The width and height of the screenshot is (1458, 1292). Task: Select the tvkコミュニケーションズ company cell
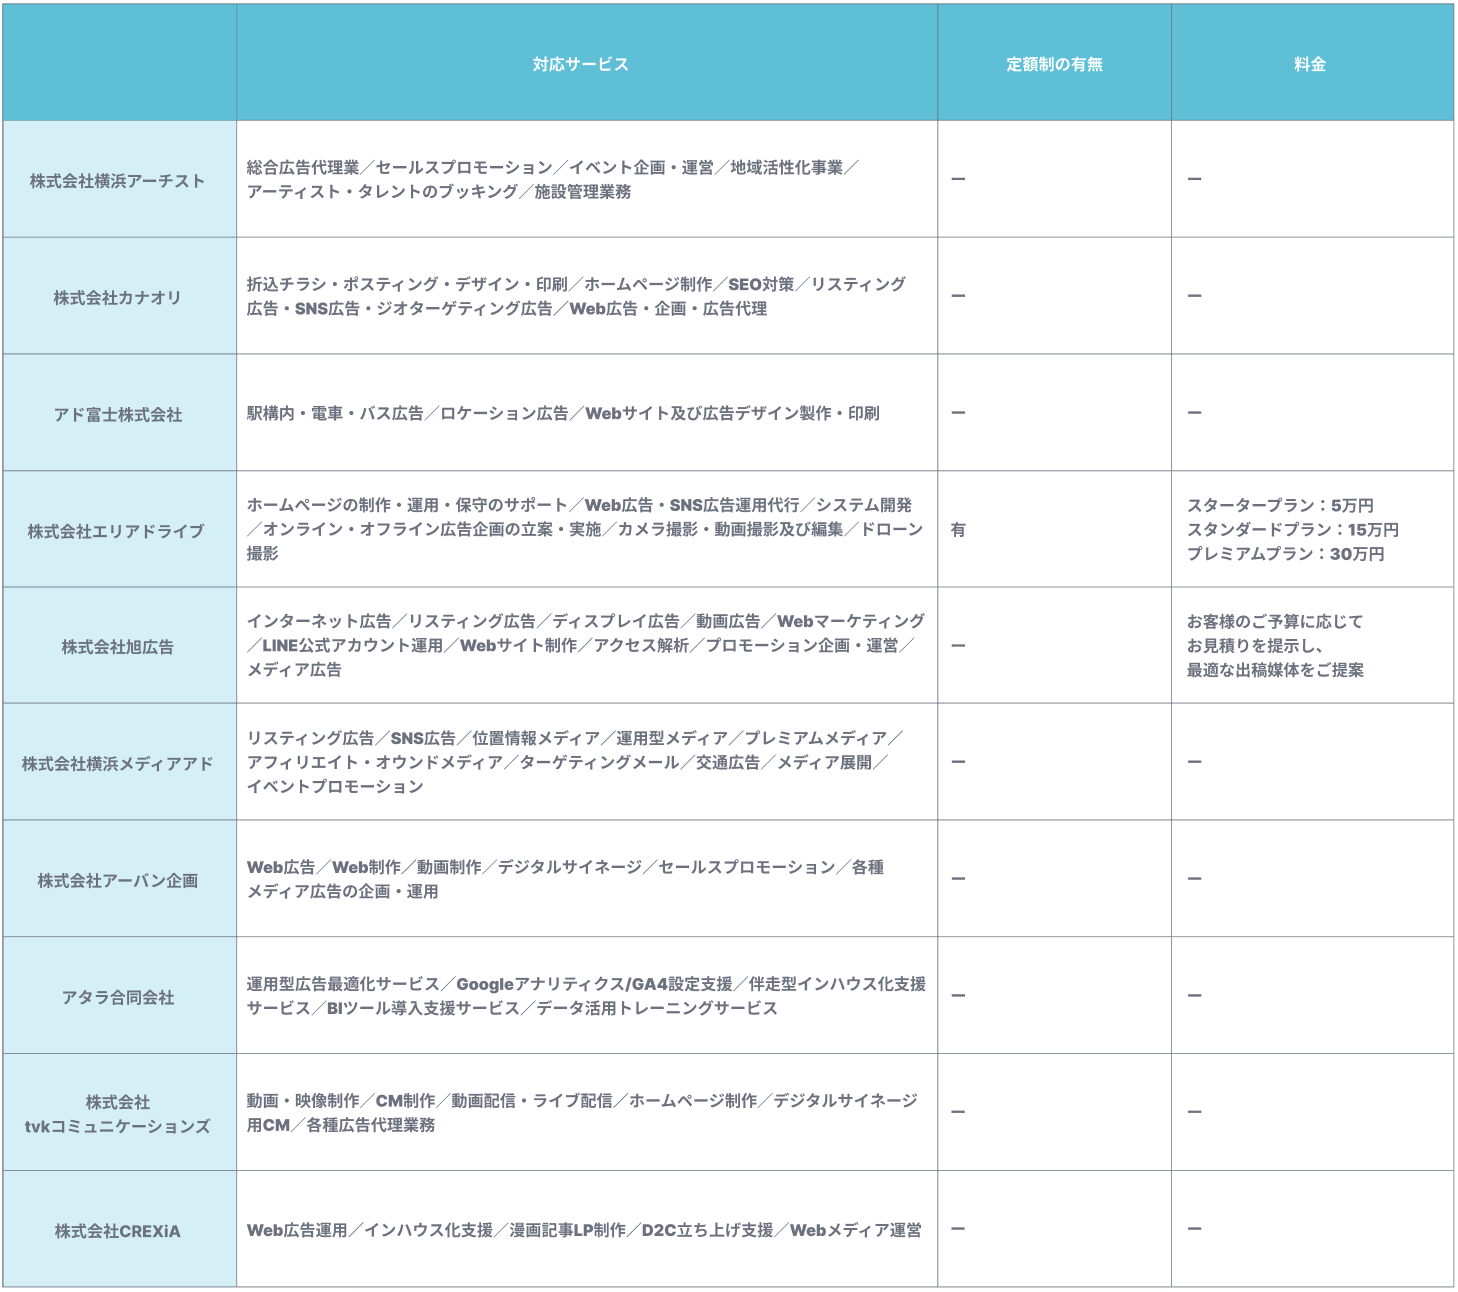point(118,1114)
